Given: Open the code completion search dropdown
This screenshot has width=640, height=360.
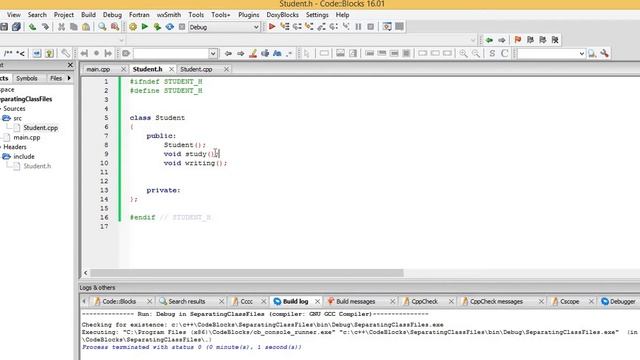Looking at the screenshot, I should 213,53.
